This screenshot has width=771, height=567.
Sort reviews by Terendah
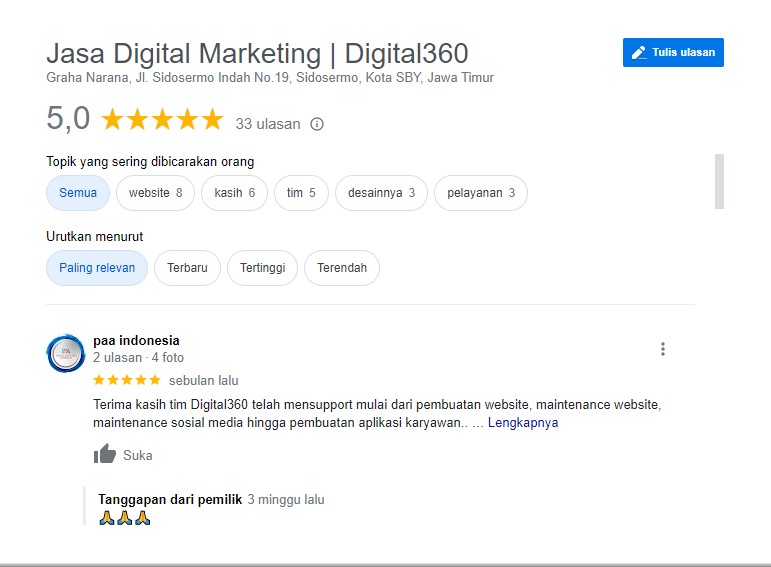point(342,268)
